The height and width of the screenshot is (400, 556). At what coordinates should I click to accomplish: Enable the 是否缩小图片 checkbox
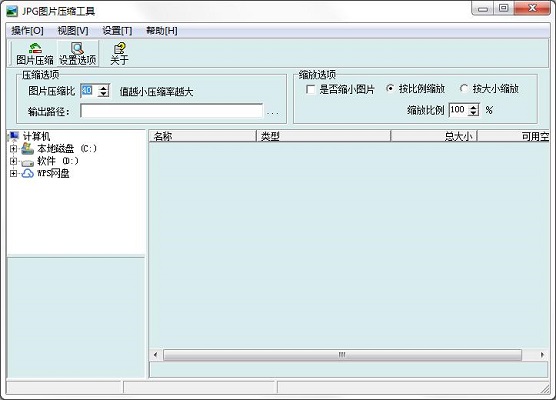pyautogui.click(x=310, y=89)
